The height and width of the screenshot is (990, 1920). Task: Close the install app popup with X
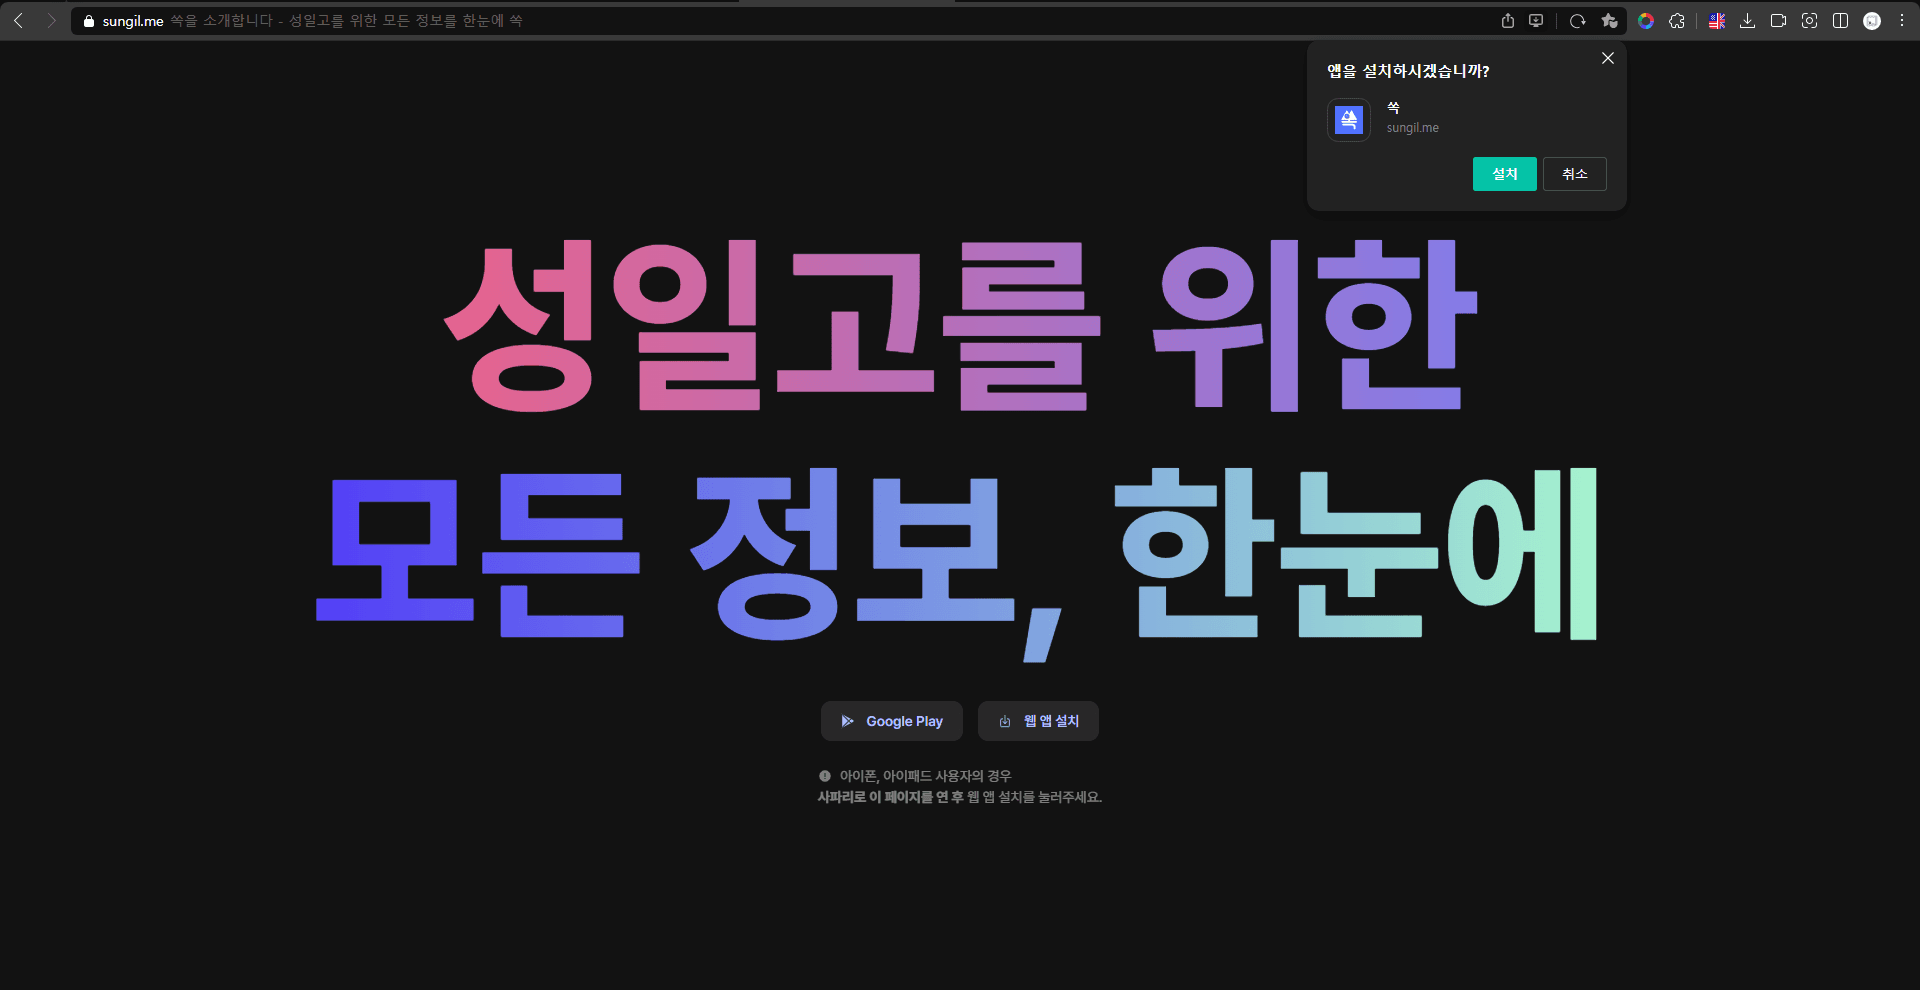tap(1608, 58)
